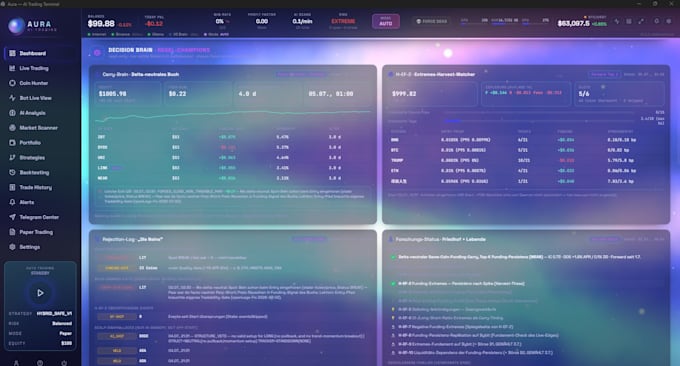680x366 pixels.
Task: Click the power icon at the sidebar bottom
Action: coord(64,363)
